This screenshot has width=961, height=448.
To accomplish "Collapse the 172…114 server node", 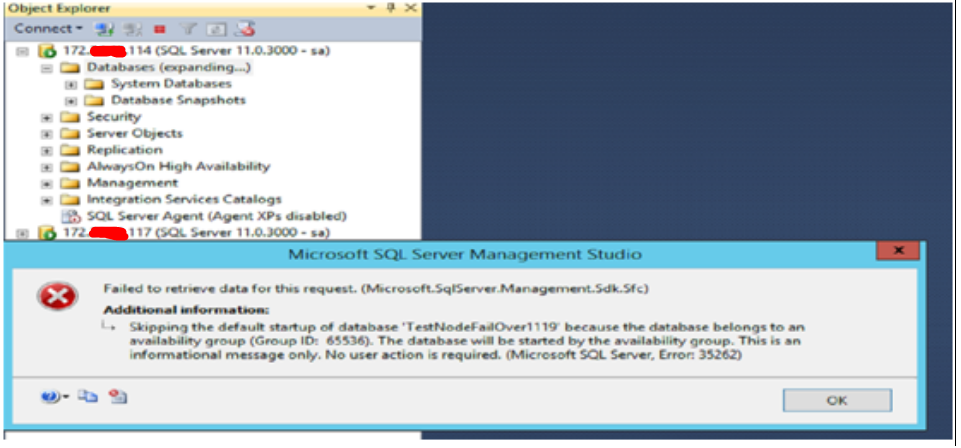I will coord(22,51).
